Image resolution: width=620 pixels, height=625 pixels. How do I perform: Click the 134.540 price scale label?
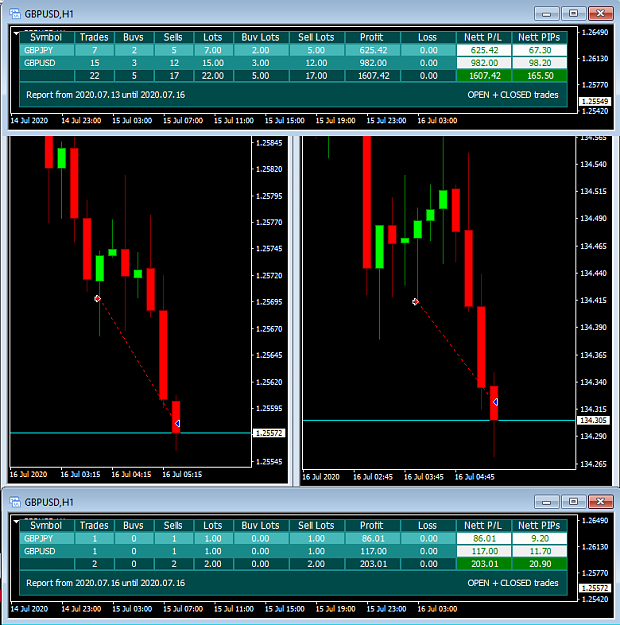(x=593, y=164)
